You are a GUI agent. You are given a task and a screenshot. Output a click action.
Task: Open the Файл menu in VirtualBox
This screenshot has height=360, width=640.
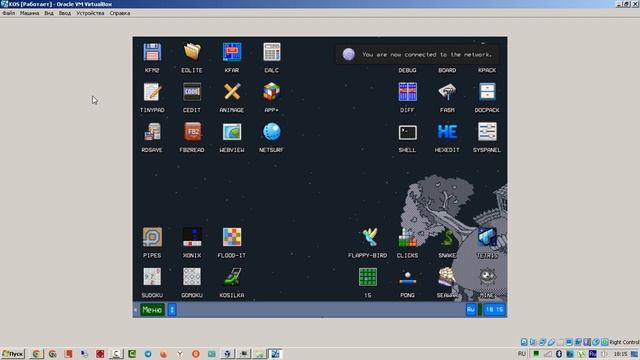pyautogui.click(x=9, y=13)
